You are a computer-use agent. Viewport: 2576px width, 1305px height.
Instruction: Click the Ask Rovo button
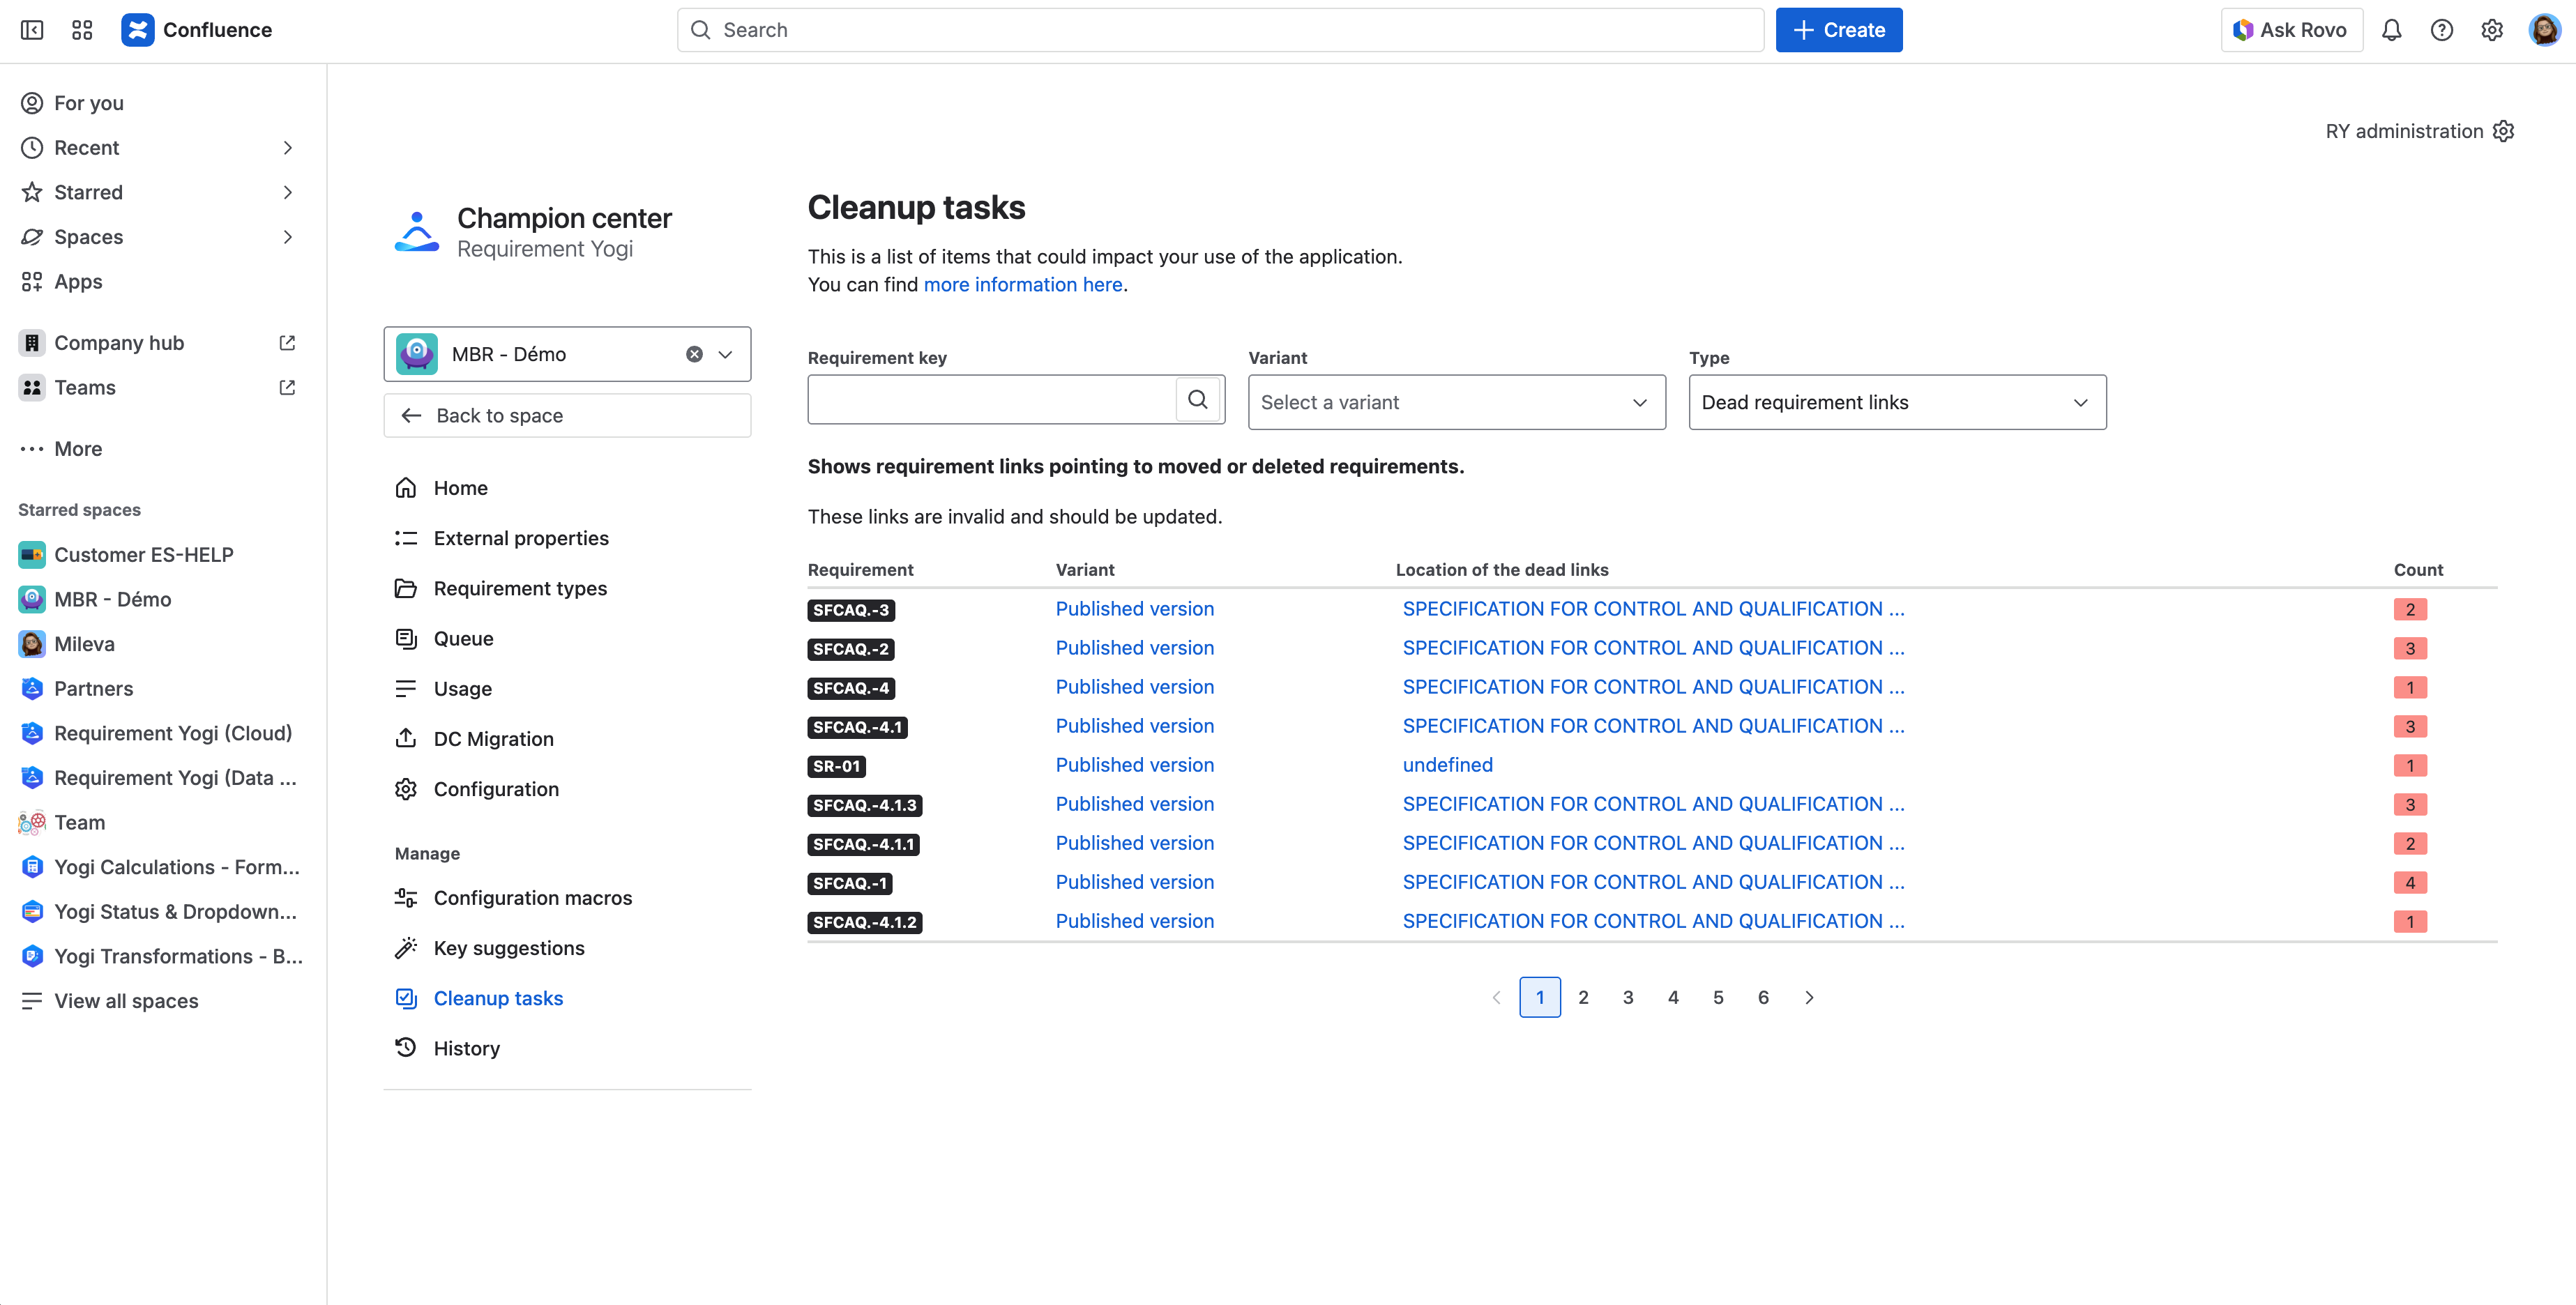[x=2291, y=30]
